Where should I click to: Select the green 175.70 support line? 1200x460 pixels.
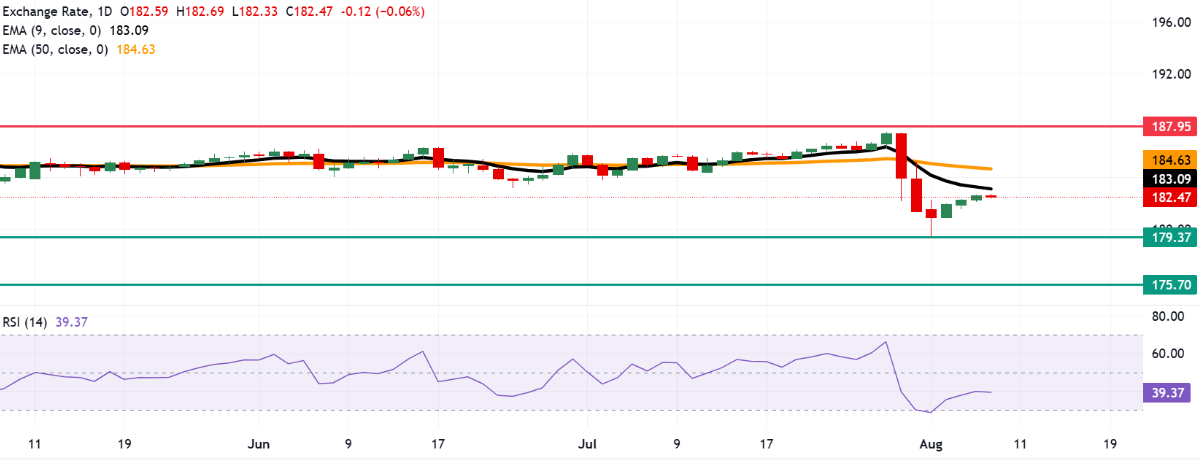570,285
